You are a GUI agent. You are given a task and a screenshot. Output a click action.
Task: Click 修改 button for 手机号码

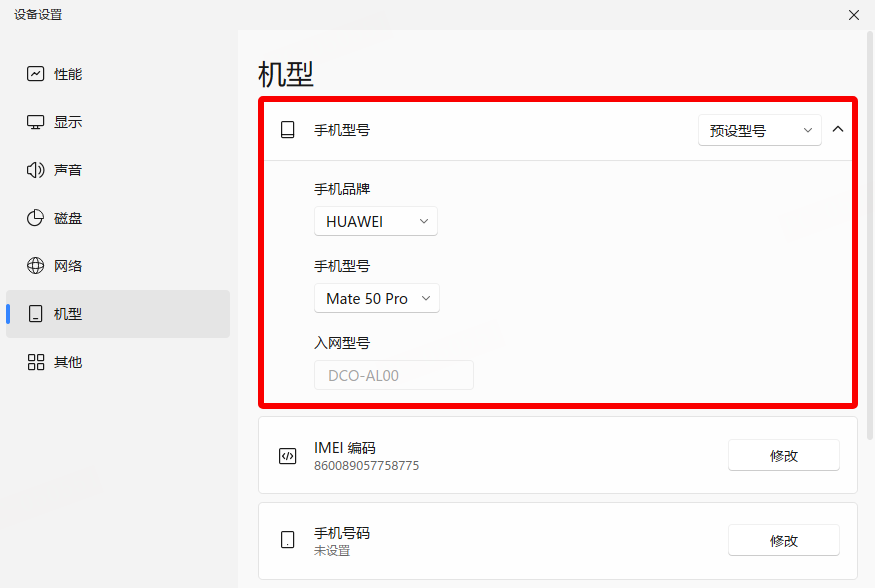pos(783,540)
